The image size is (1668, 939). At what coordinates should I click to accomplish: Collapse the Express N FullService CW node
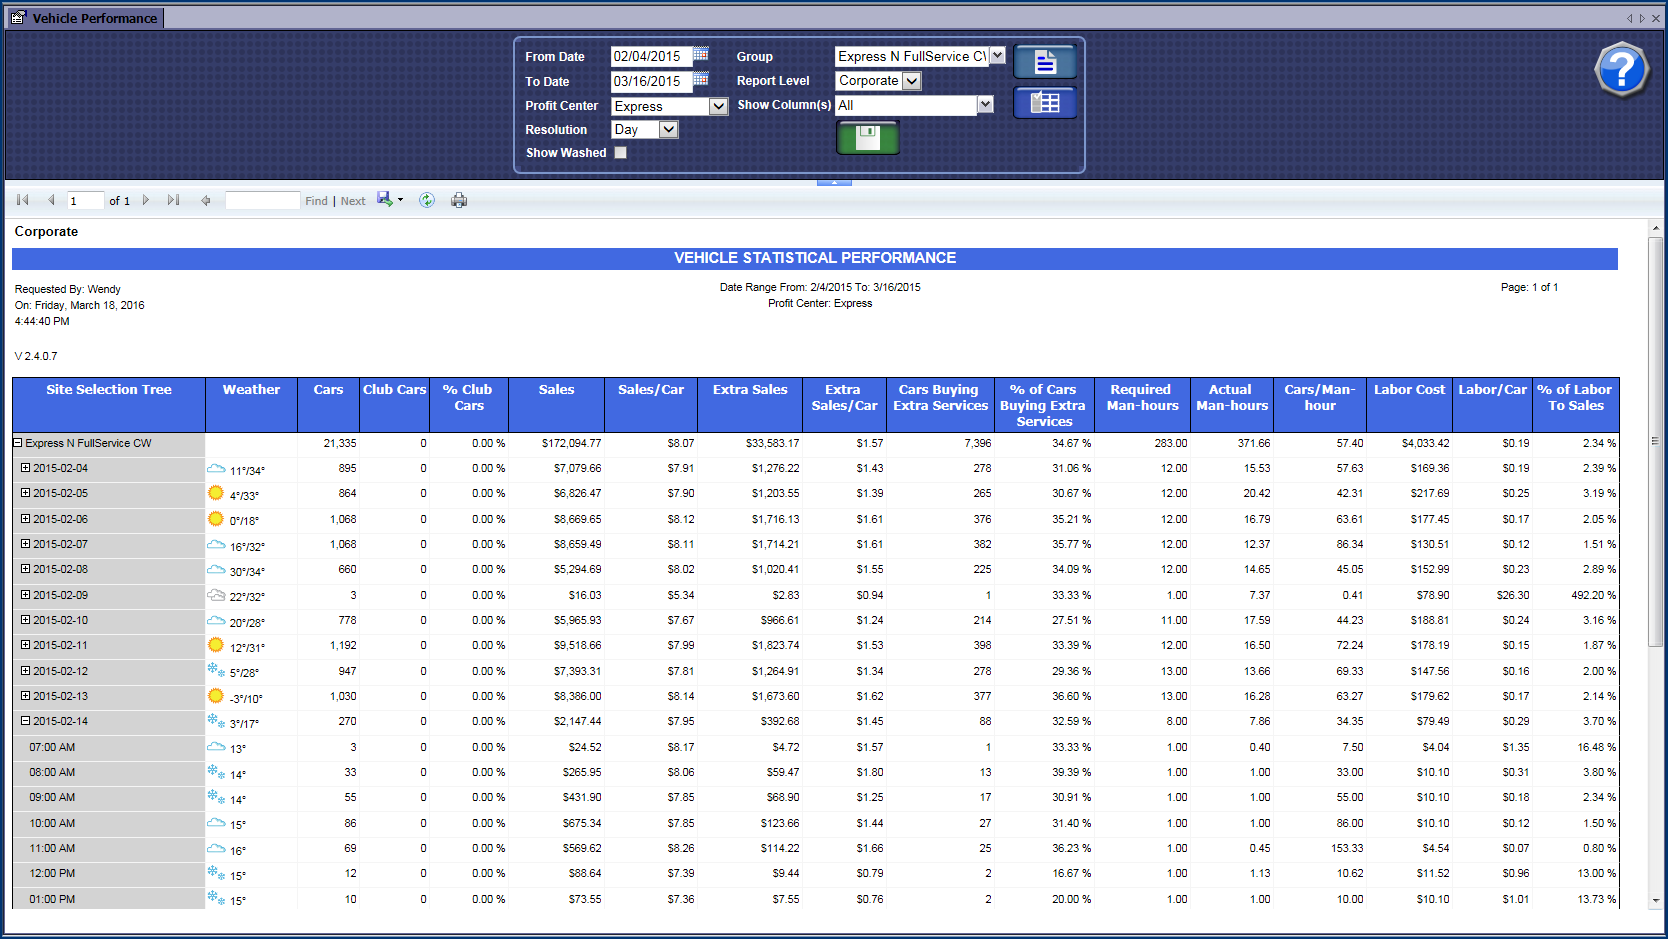[18, 443]
